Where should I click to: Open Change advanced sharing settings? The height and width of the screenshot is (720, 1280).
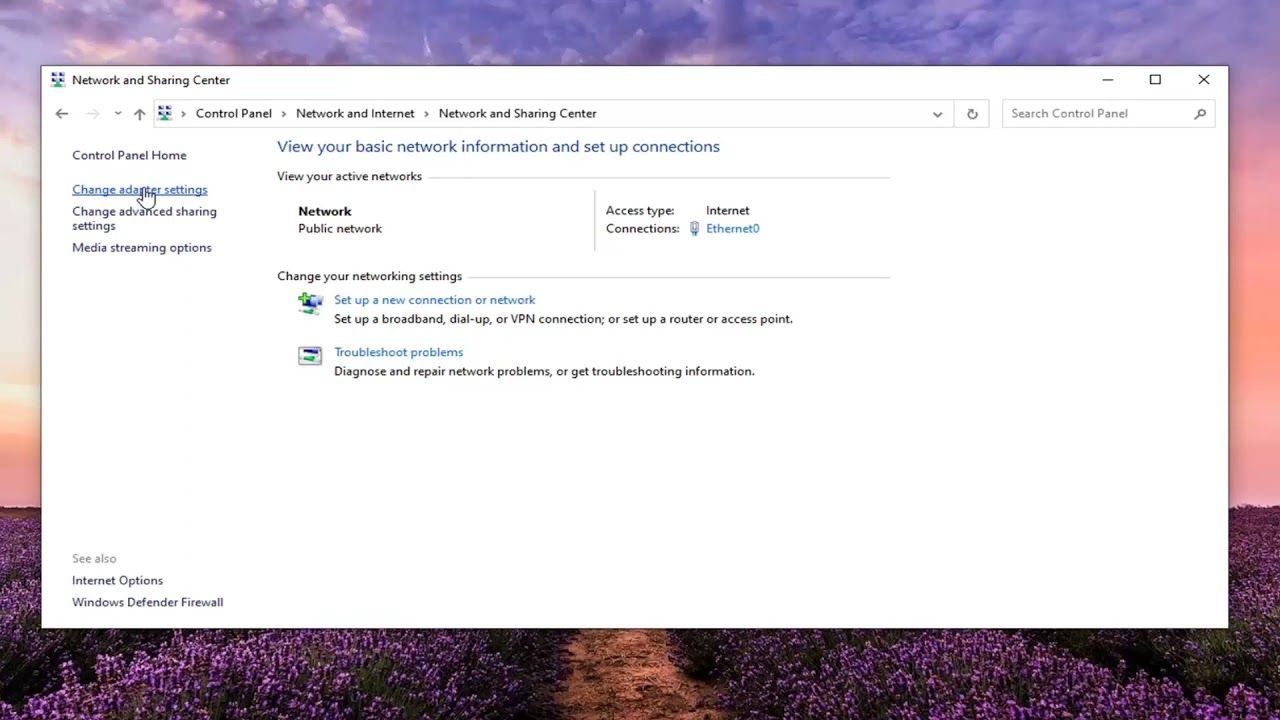[x=144, y=218]
